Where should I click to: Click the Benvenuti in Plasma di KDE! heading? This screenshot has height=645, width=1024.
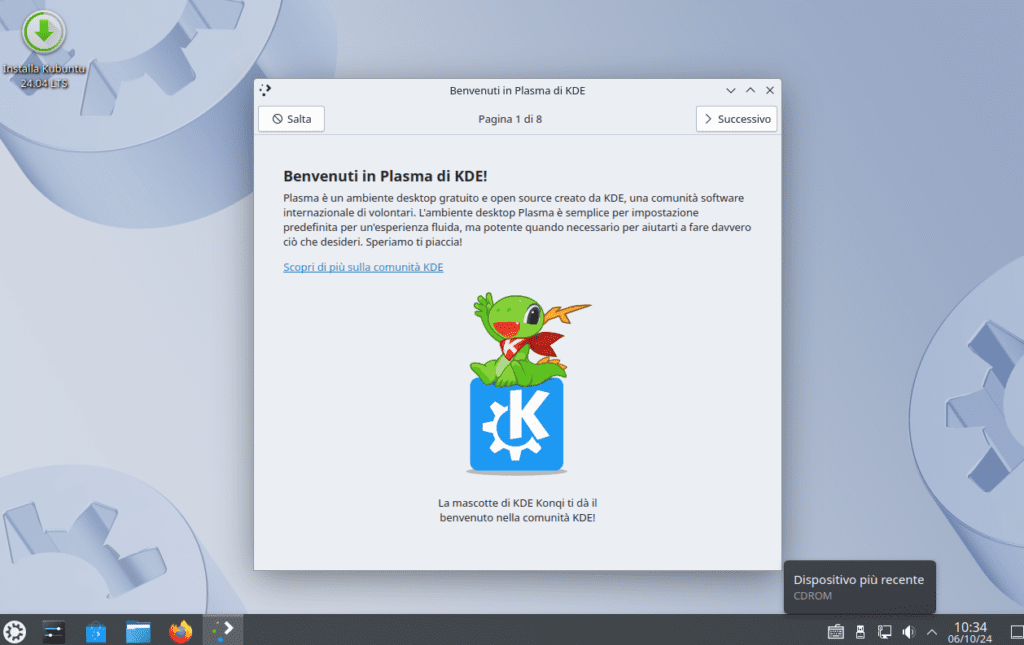point(385,176)
